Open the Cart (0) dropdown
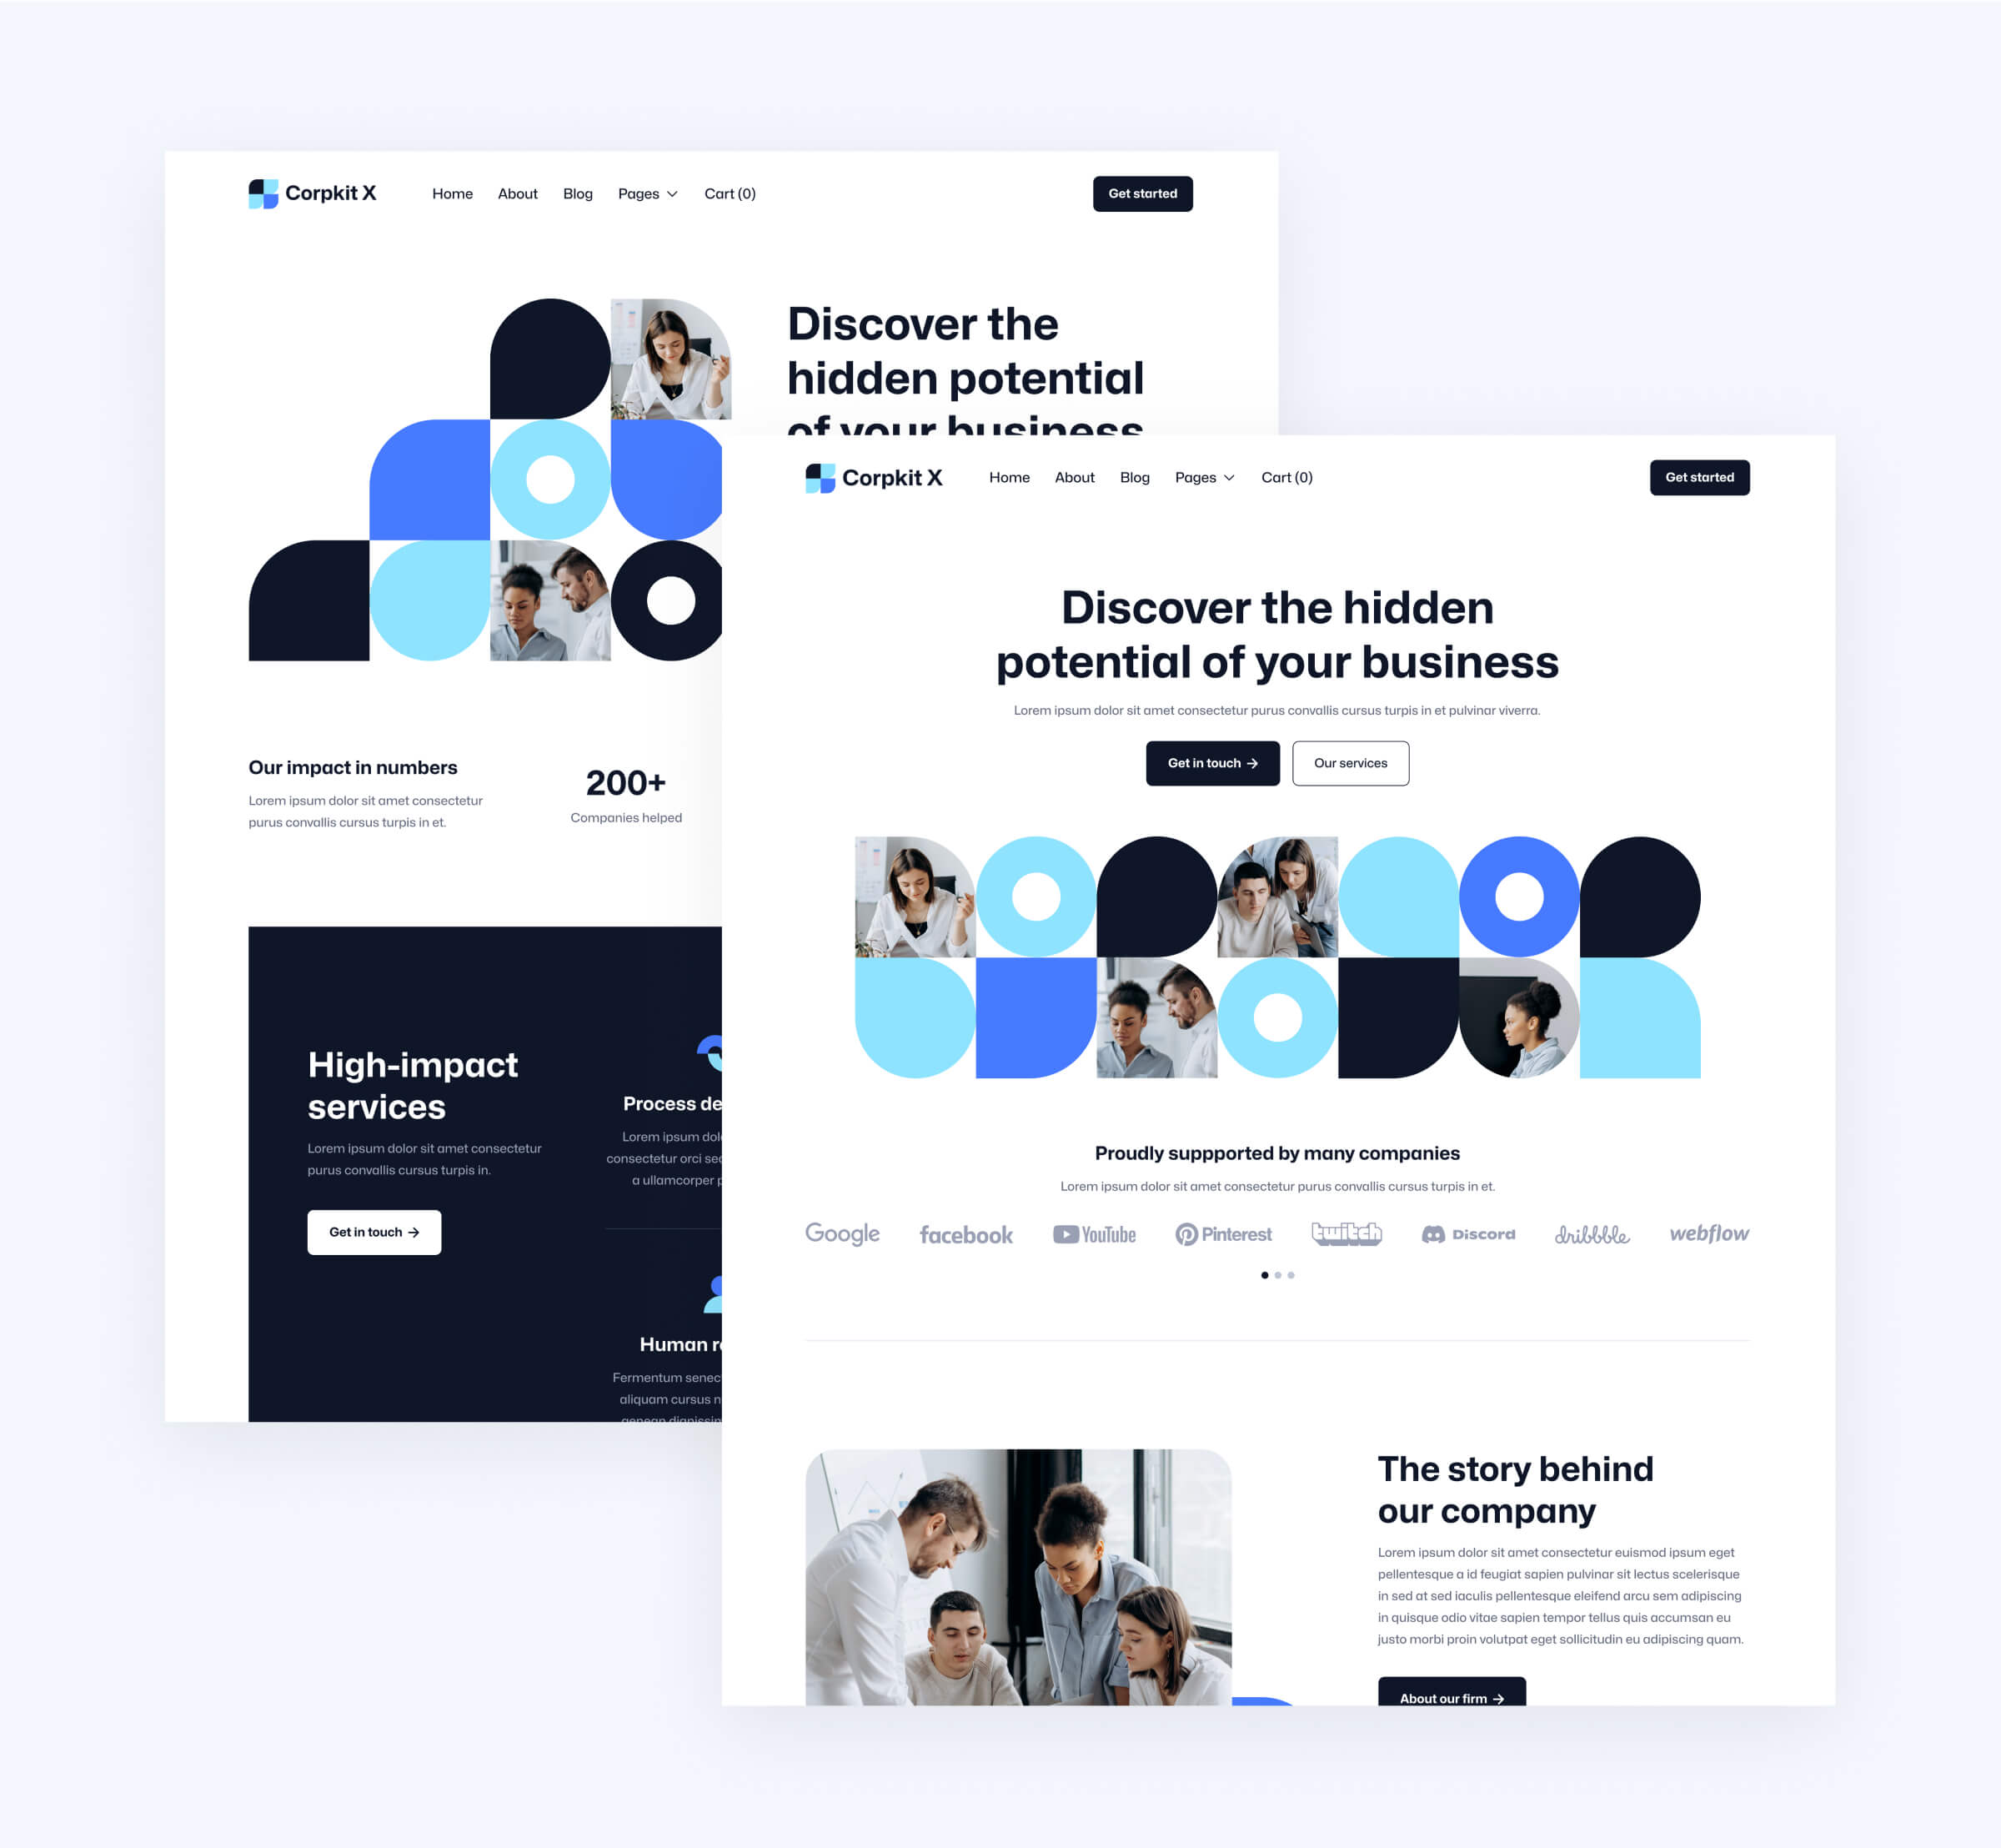Screen dimensions: 2001x1848 [x=1285, y=478]
